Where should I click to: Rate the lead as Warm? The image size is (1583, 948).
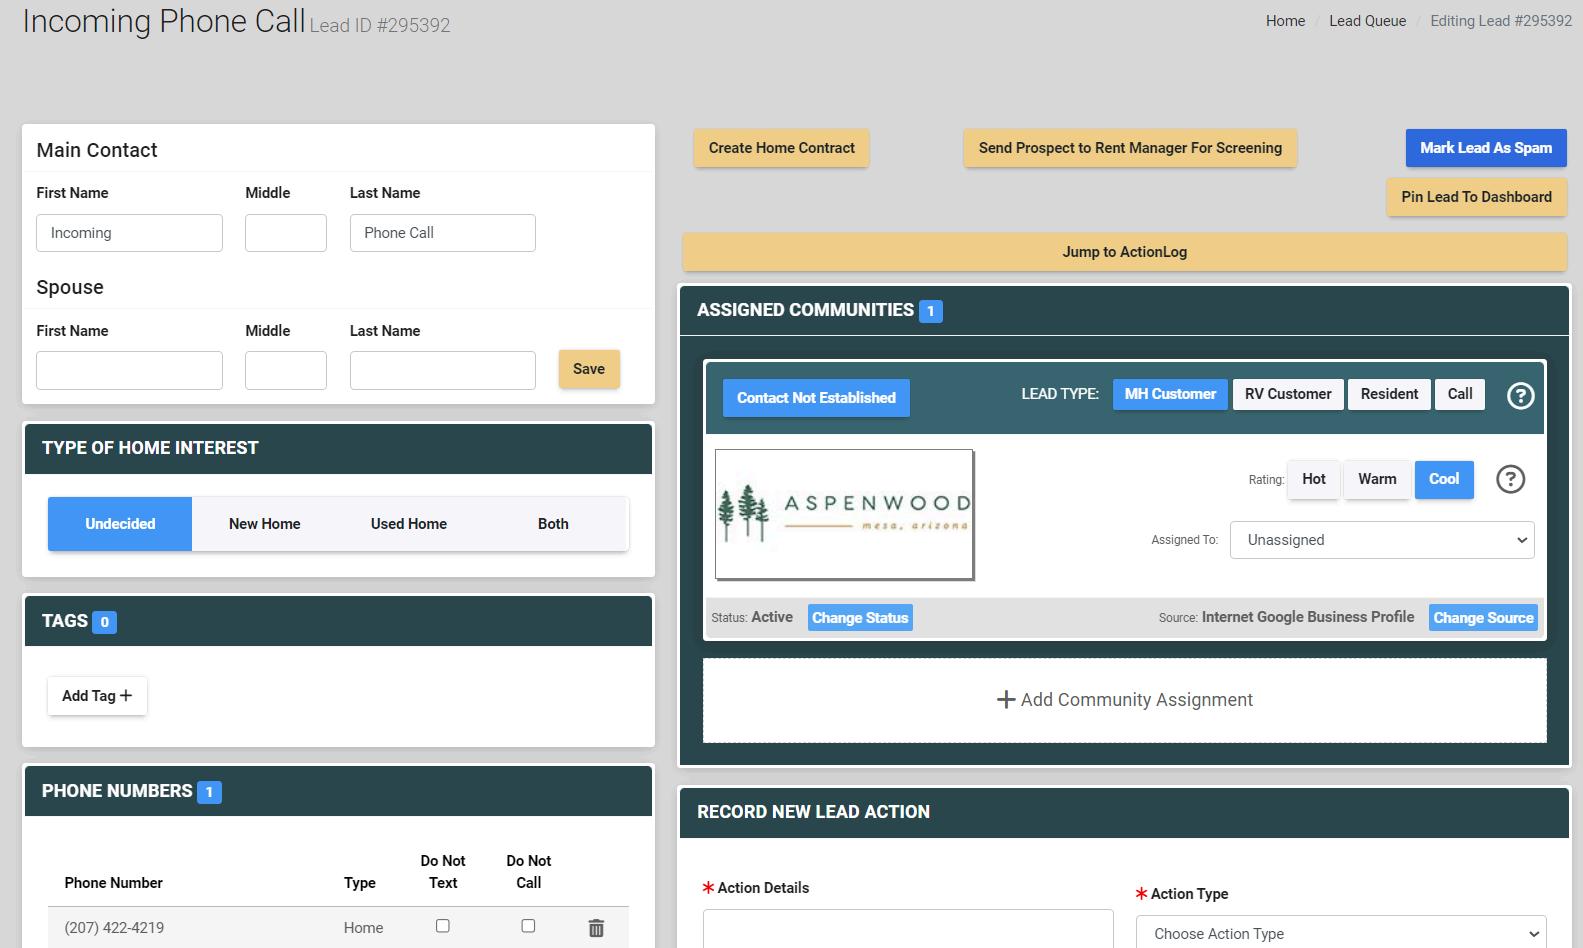pos(1377,479)
